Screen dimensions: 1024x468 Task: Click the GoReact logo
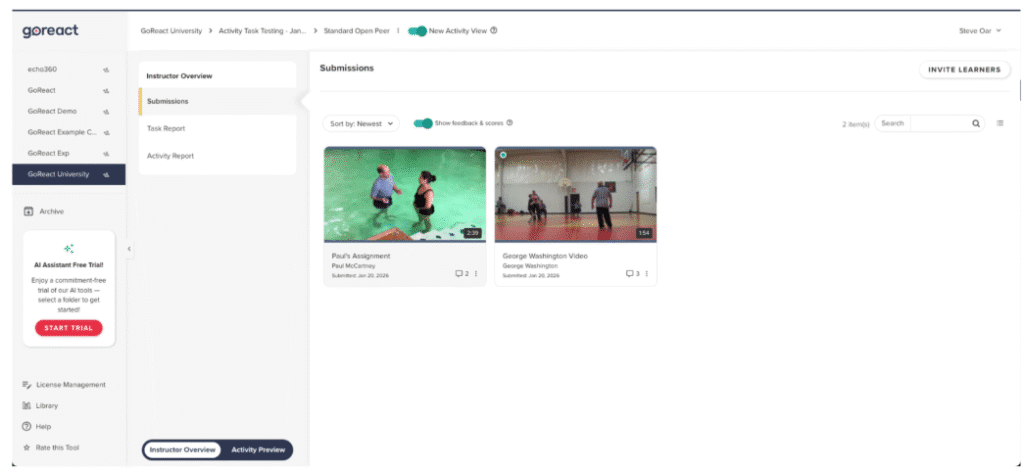(x=50, y=31)
